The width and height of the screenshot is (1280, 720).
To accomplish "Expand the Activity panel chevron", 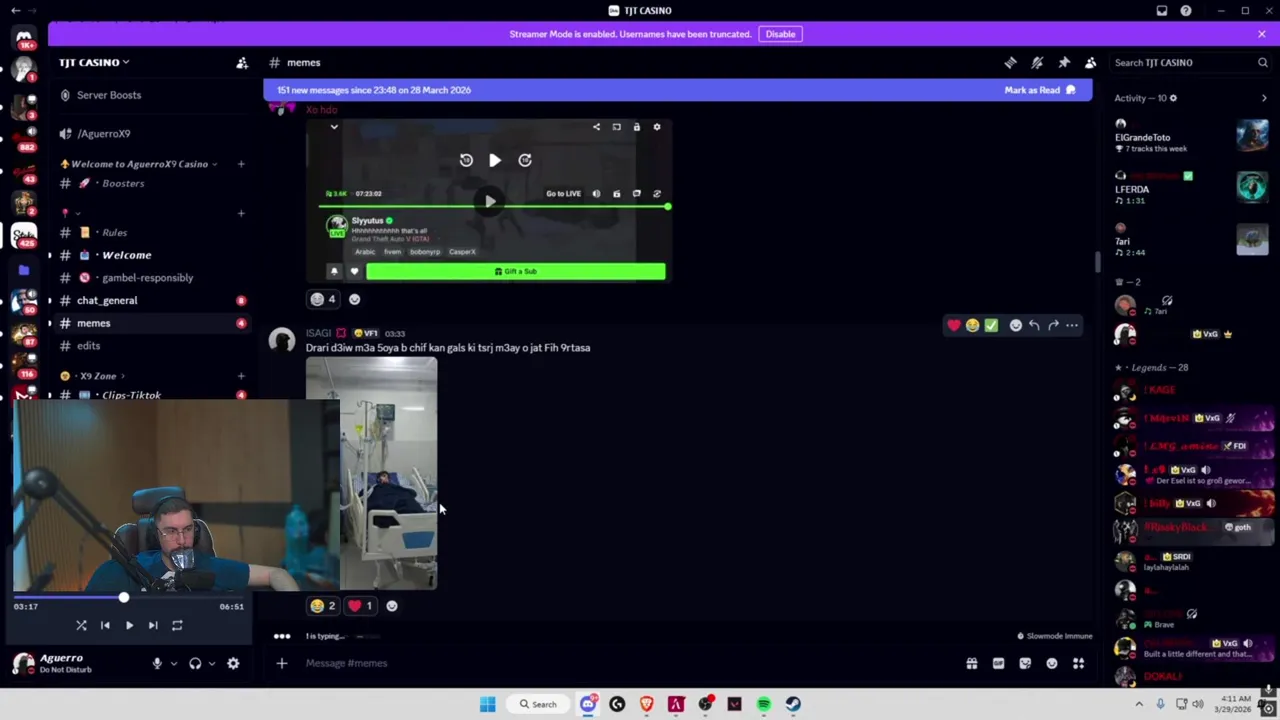I will [1264, 98].
